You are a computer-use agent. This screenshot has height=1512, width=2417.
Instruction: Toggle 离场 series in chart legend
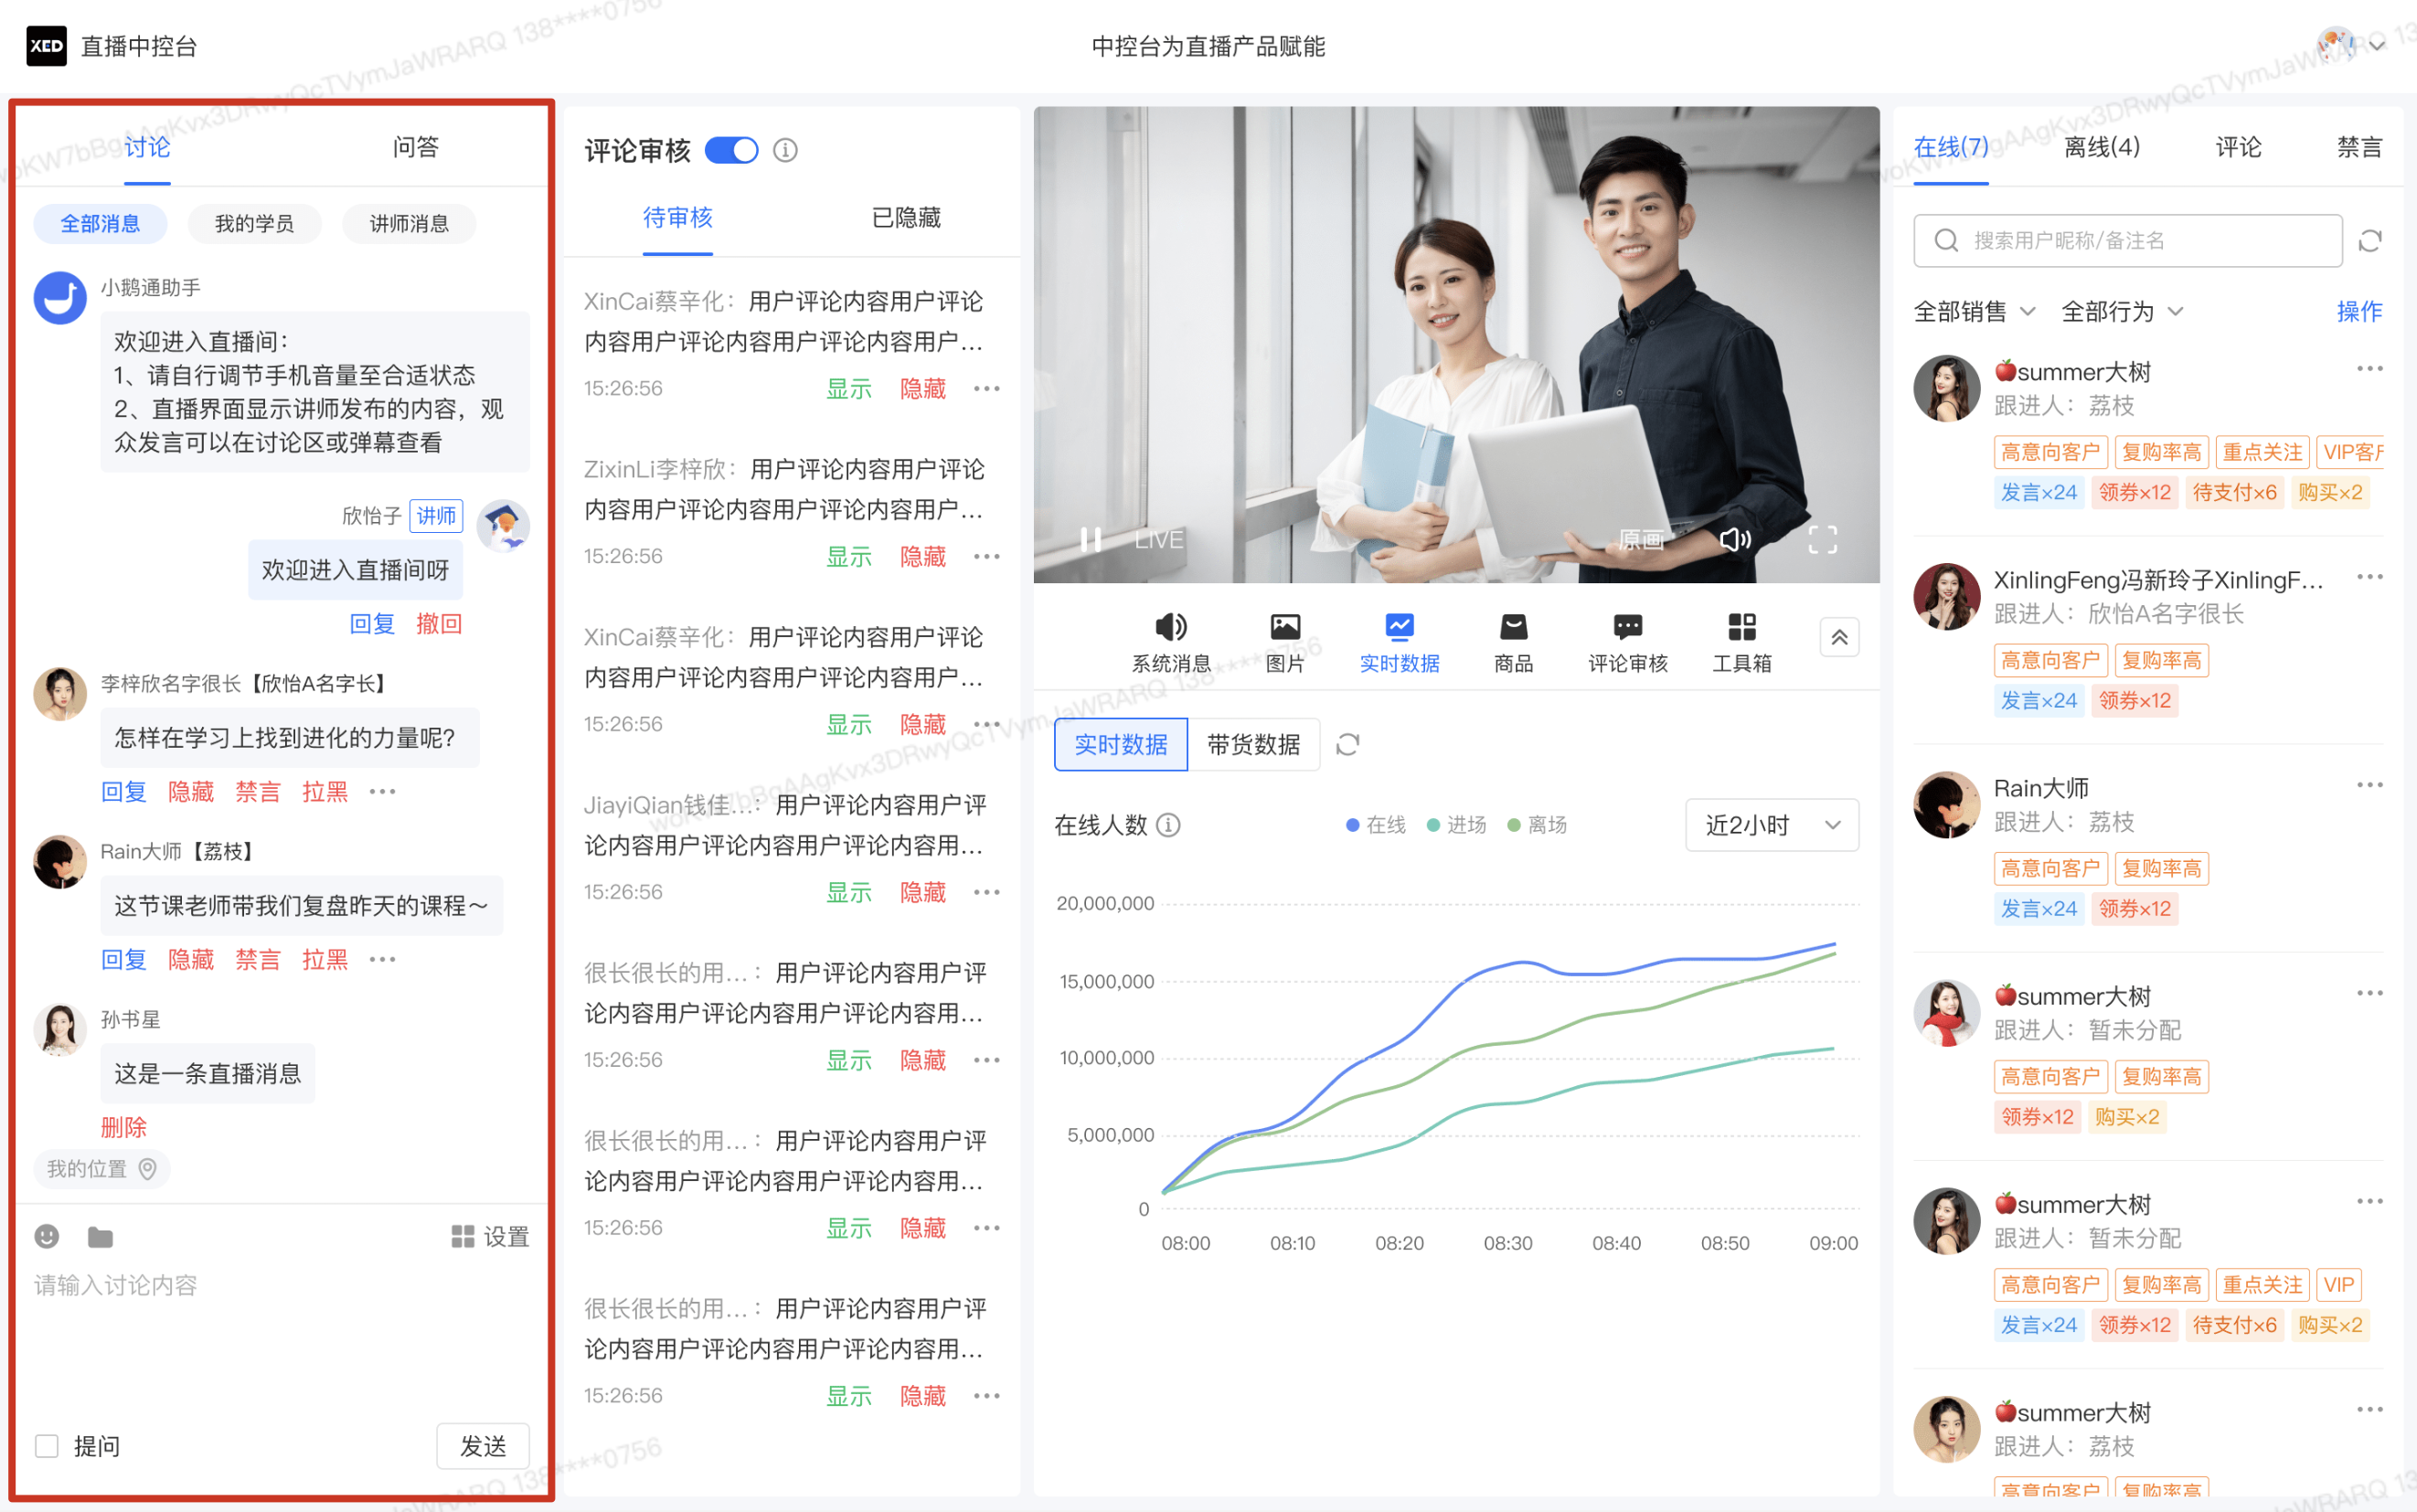click(1537, 825)
